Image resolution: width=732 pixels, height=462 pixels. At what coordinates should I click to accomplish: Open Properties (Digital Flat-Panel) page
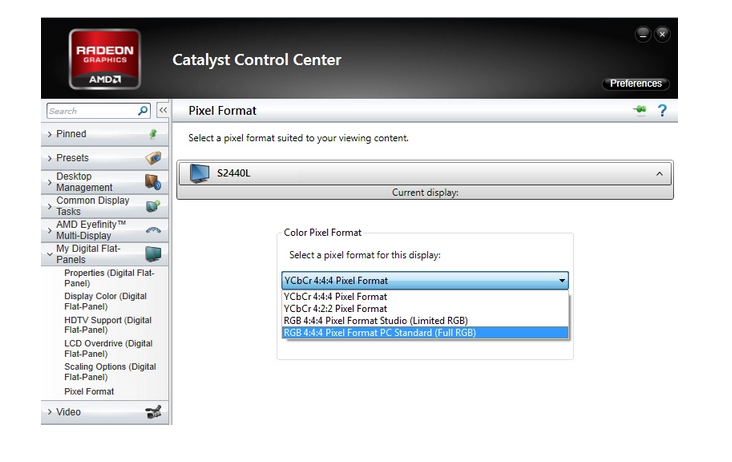coord(109,278)
